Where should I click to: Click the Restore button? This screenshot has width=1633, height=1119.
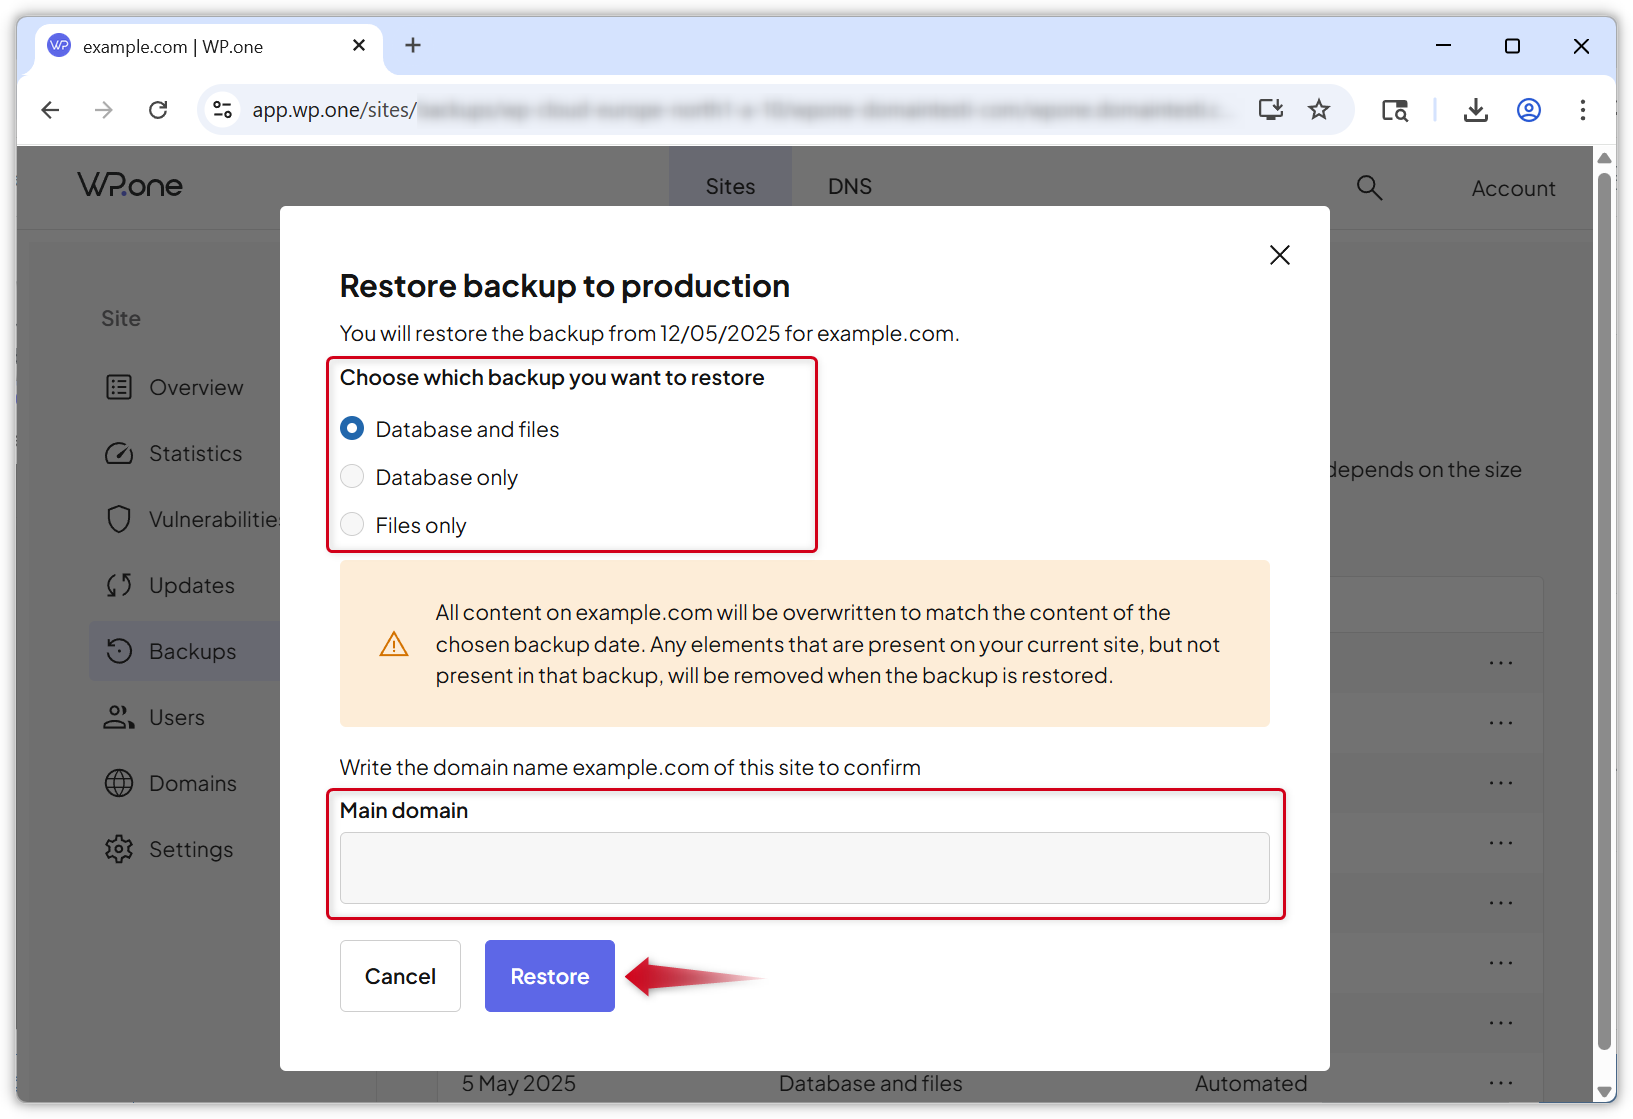tap(549, 976)
